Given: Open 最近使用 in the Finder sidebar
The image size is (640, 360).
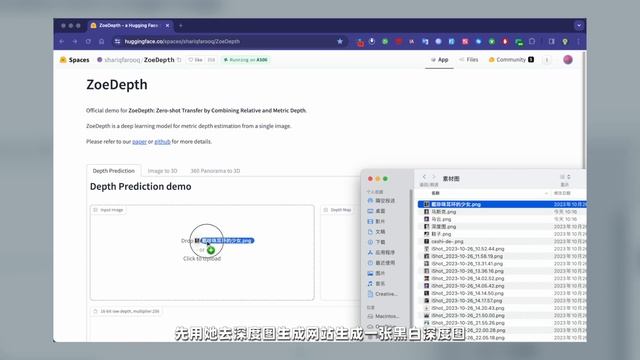Looking at the screenshot, I should click(x=381, y=263).
